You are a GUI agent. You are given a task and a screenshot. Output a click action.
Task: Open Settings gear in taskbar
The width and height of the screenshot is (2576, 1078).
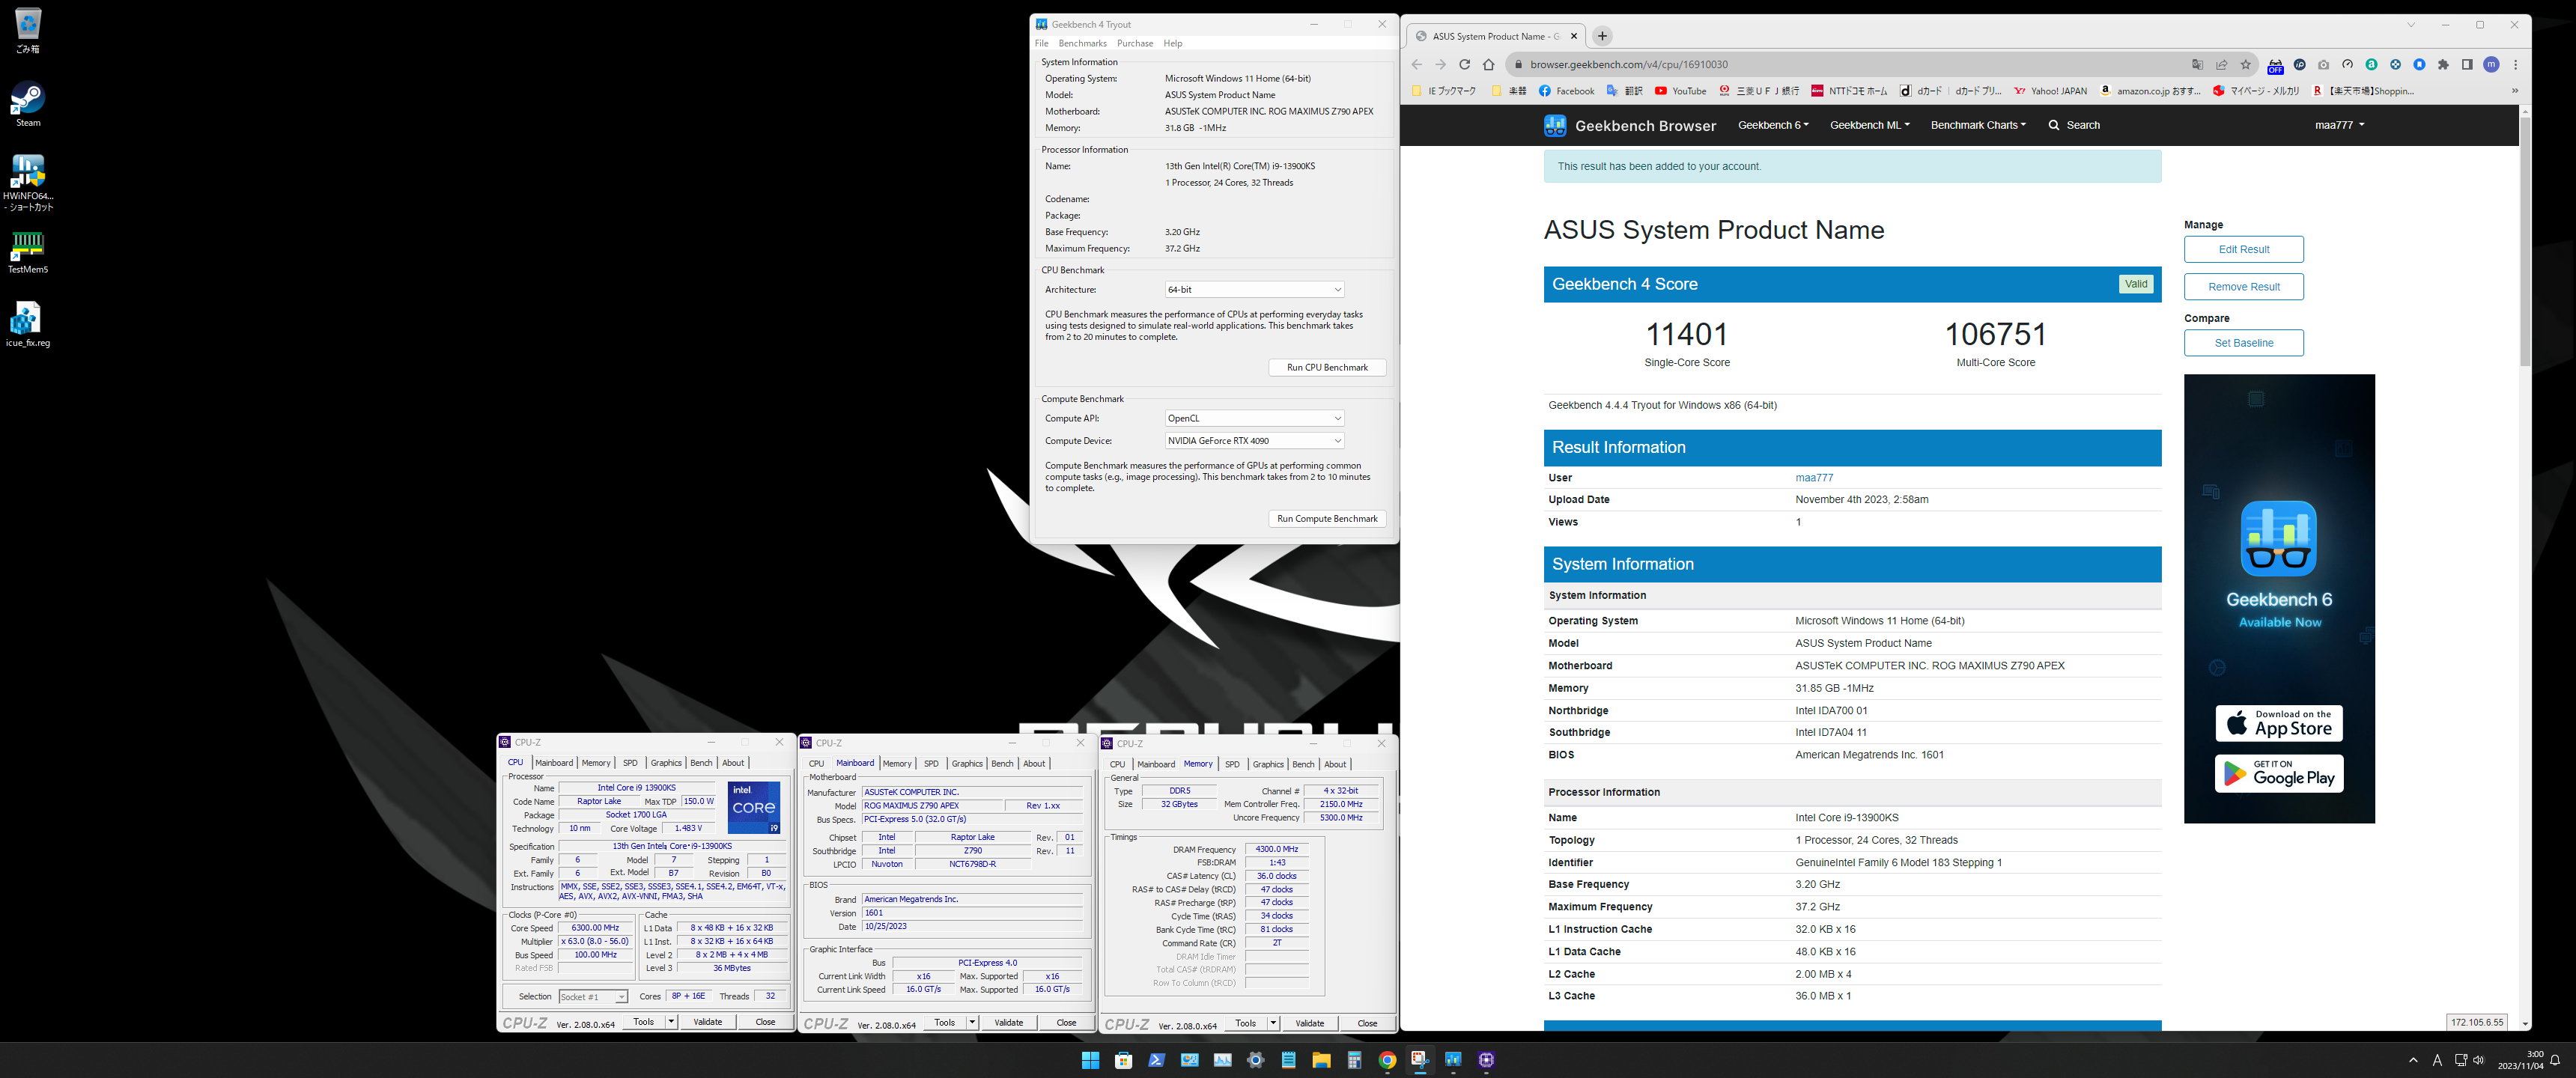[x=1255, y=1060]
